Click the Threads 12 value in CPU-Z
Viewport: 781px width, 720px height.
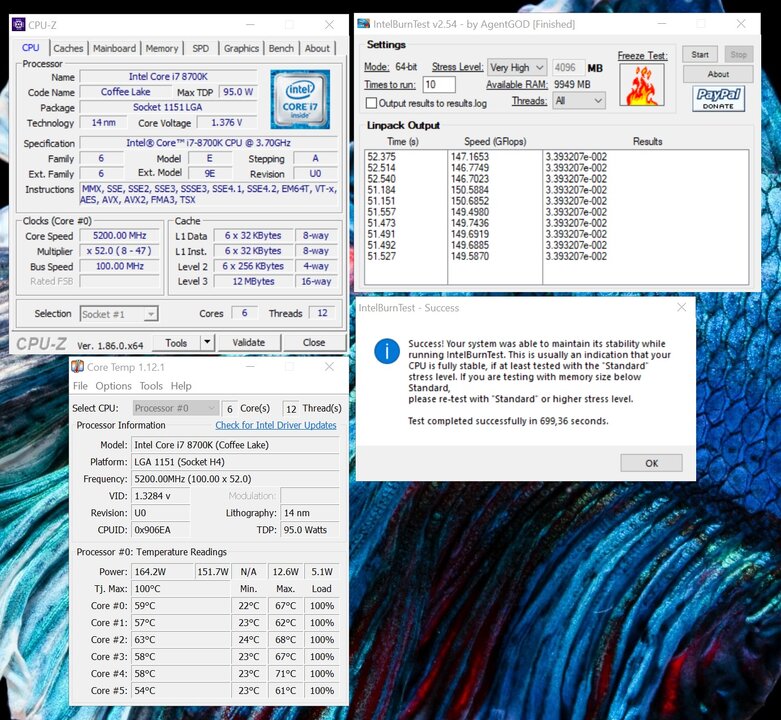(x=322, y=313)
